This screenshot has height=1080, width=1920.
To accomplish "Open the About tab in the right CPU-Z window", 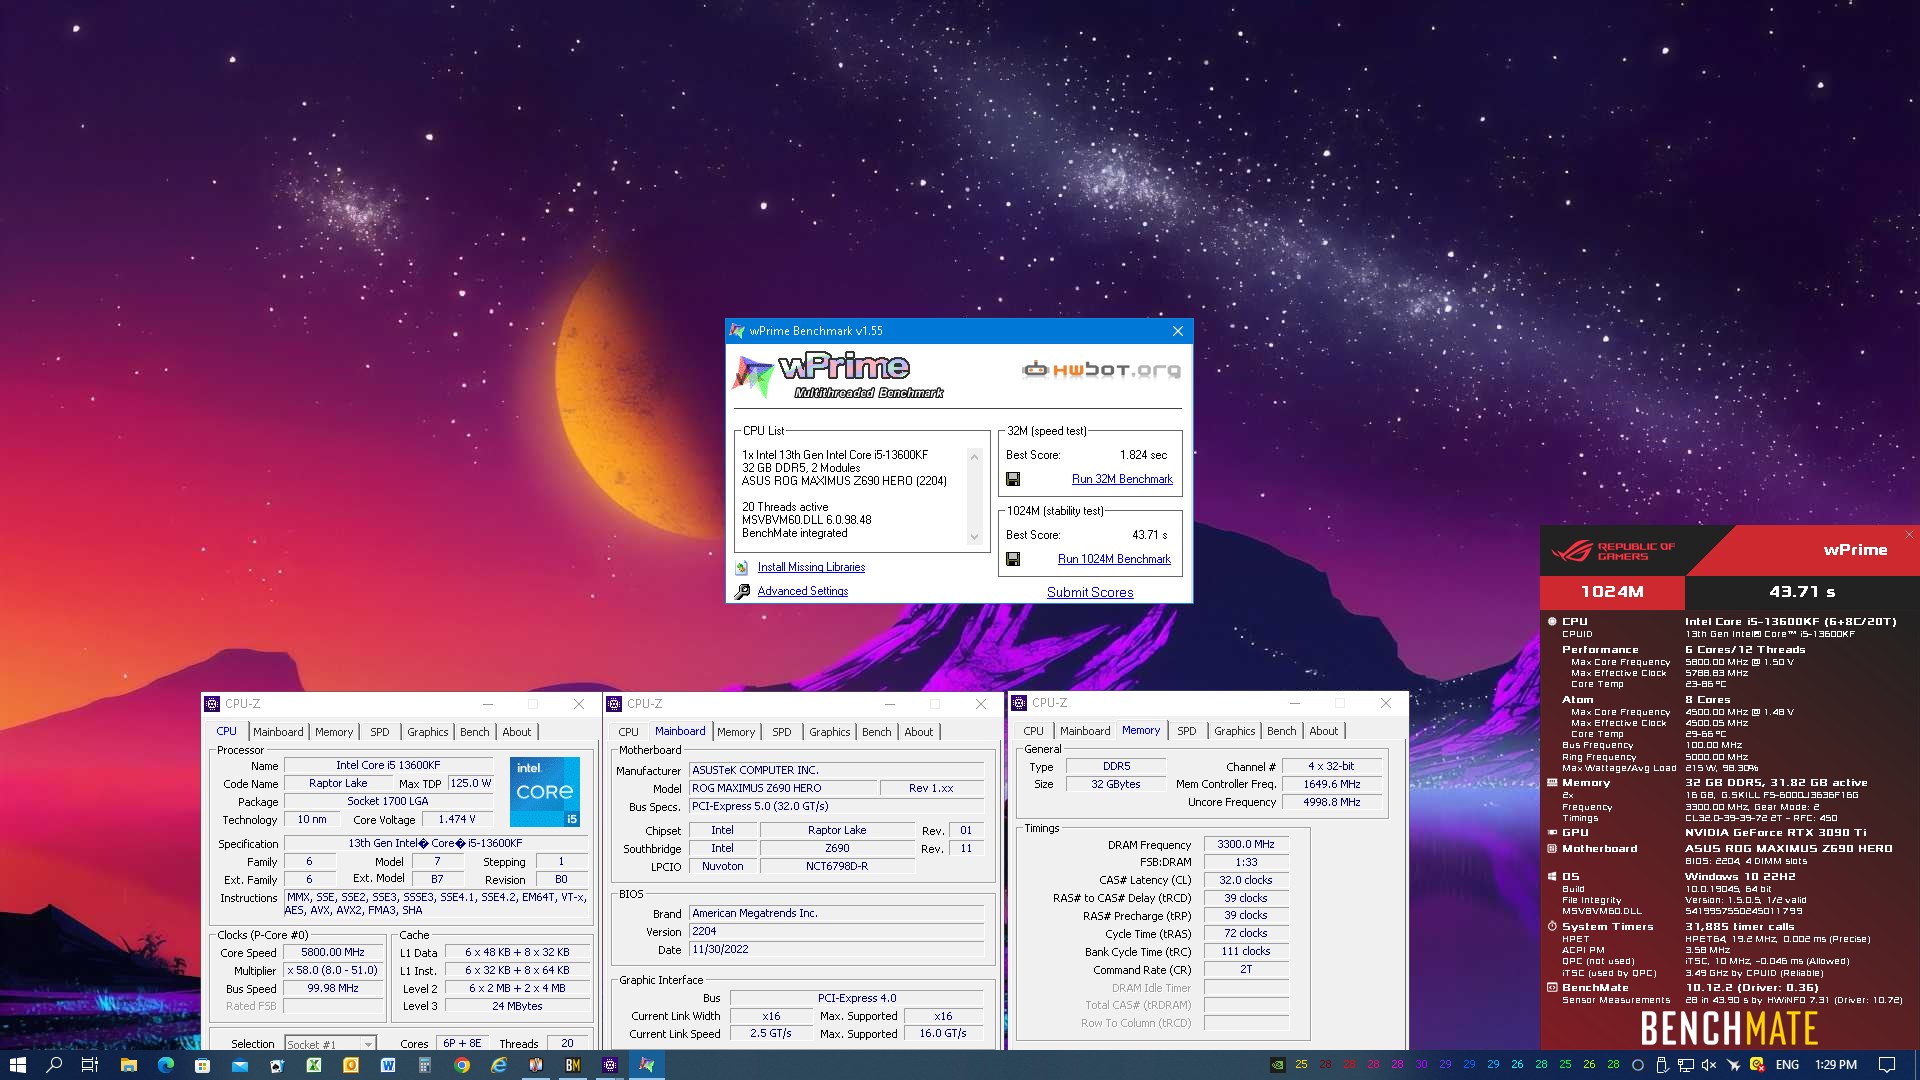I will 1323,731.
